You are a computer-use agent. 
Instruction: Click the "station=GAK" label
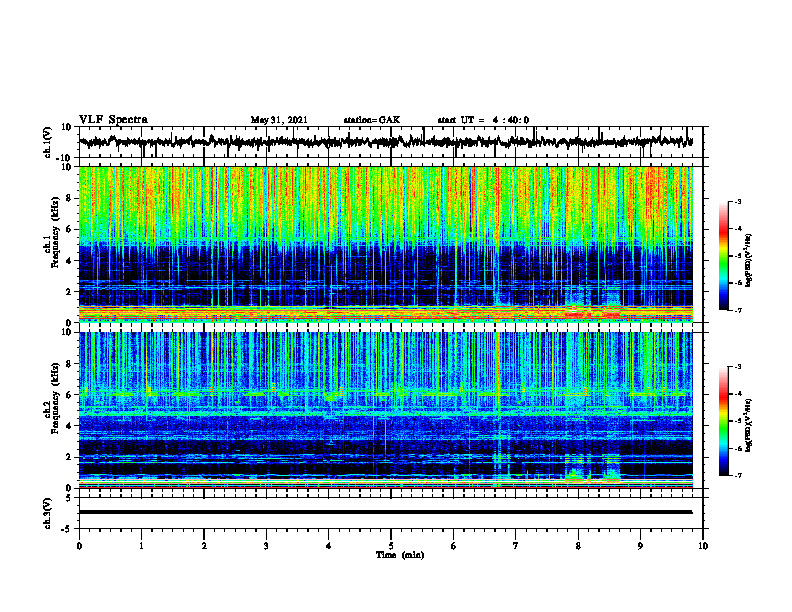pos(372,120)
